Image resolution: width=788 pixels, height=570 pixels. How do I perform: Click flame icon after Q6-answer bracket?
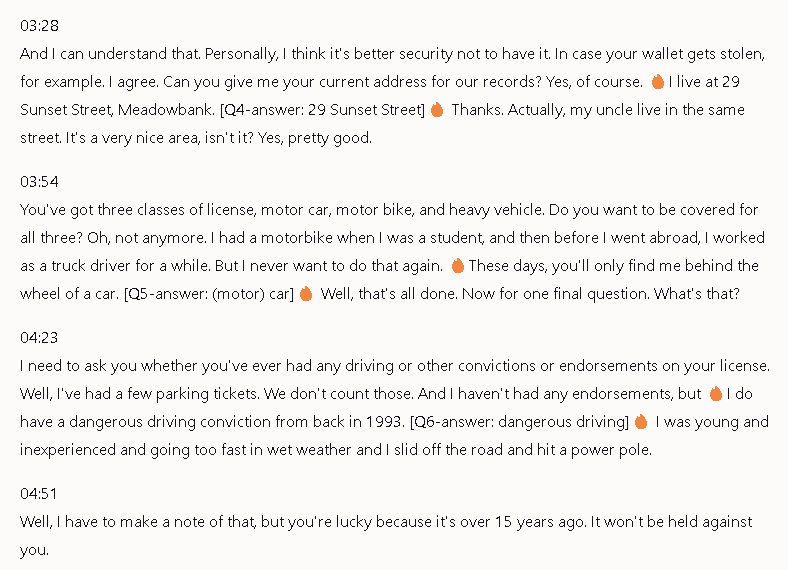641,422
